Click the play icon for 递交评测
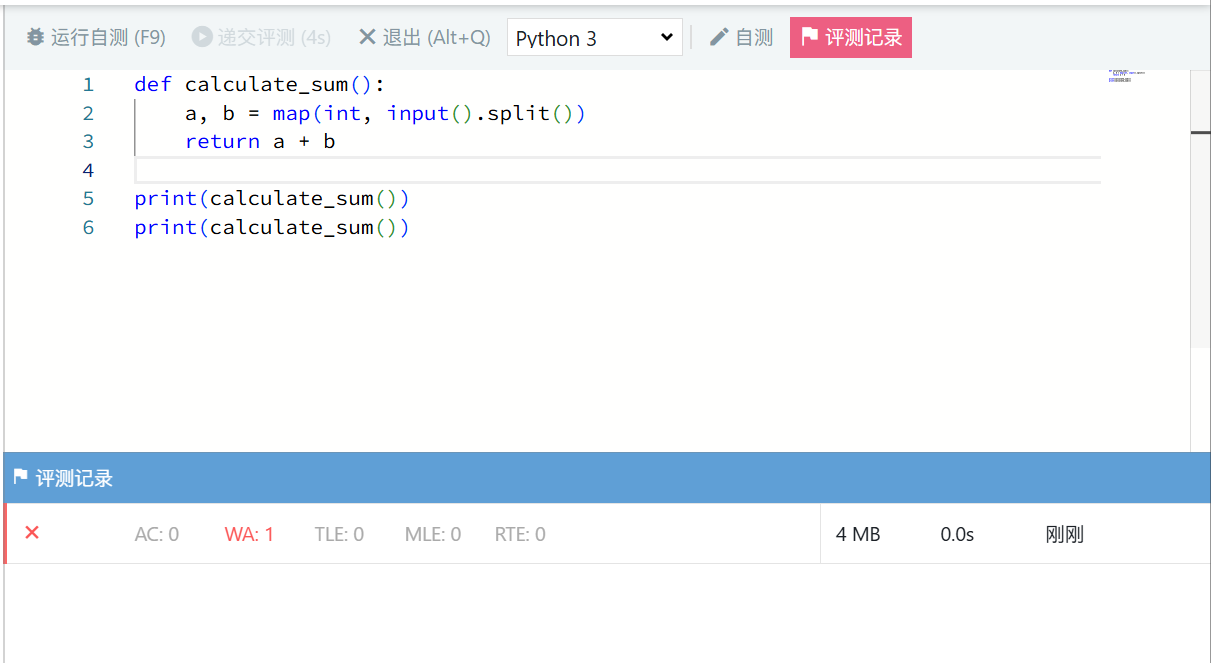Viewport: 1211px width, 663px height. pos(202,38)
